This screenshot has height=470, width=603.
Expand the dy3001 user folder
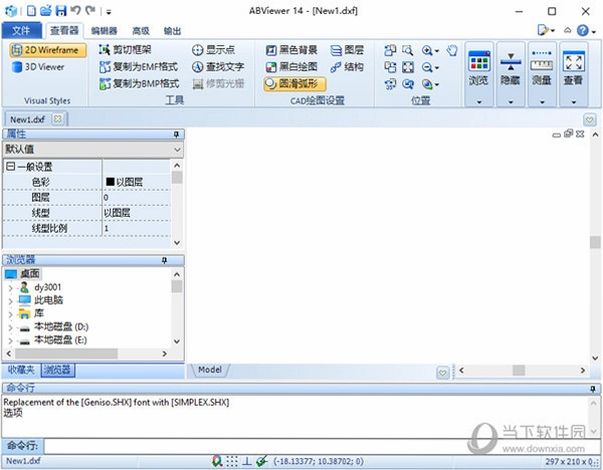coord(10,288)
